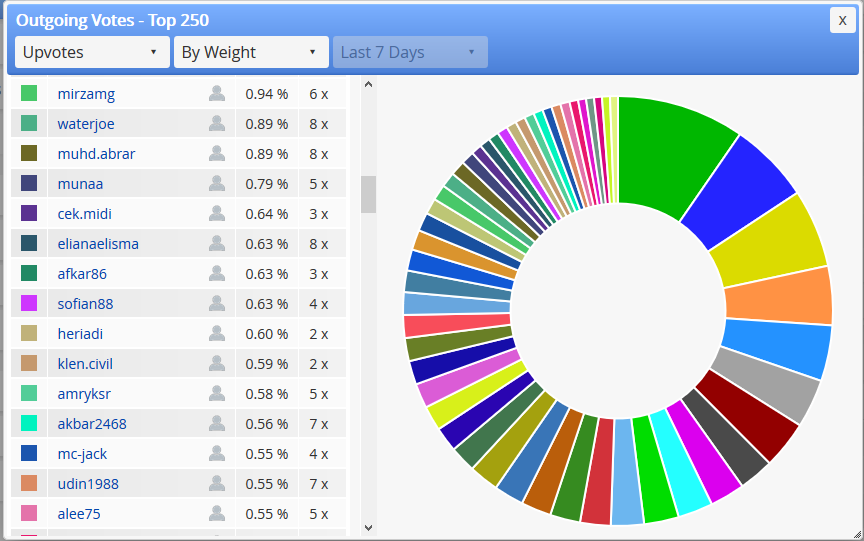Click the scroll up arrow of the list
This screenshot has height=541, width=864.
pyautogui.click(x=369, y=84)
